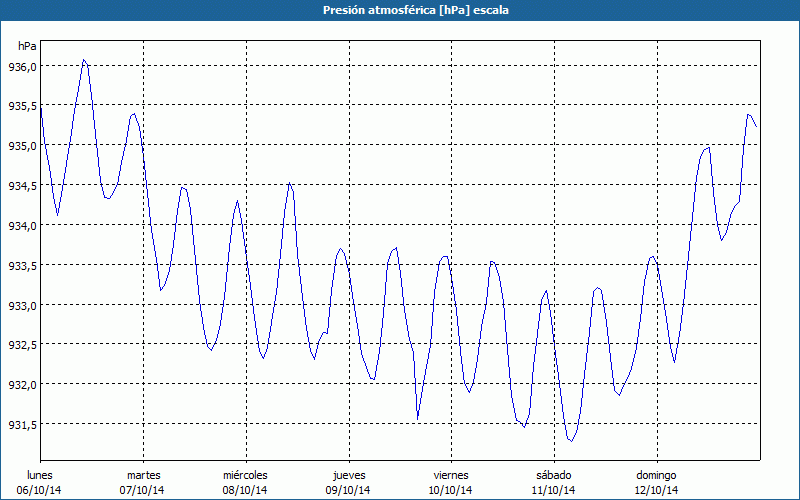Screen dimensions: 800x500
Task: Select the 12/10/14 date label
Action: click(x=656, y=490)
